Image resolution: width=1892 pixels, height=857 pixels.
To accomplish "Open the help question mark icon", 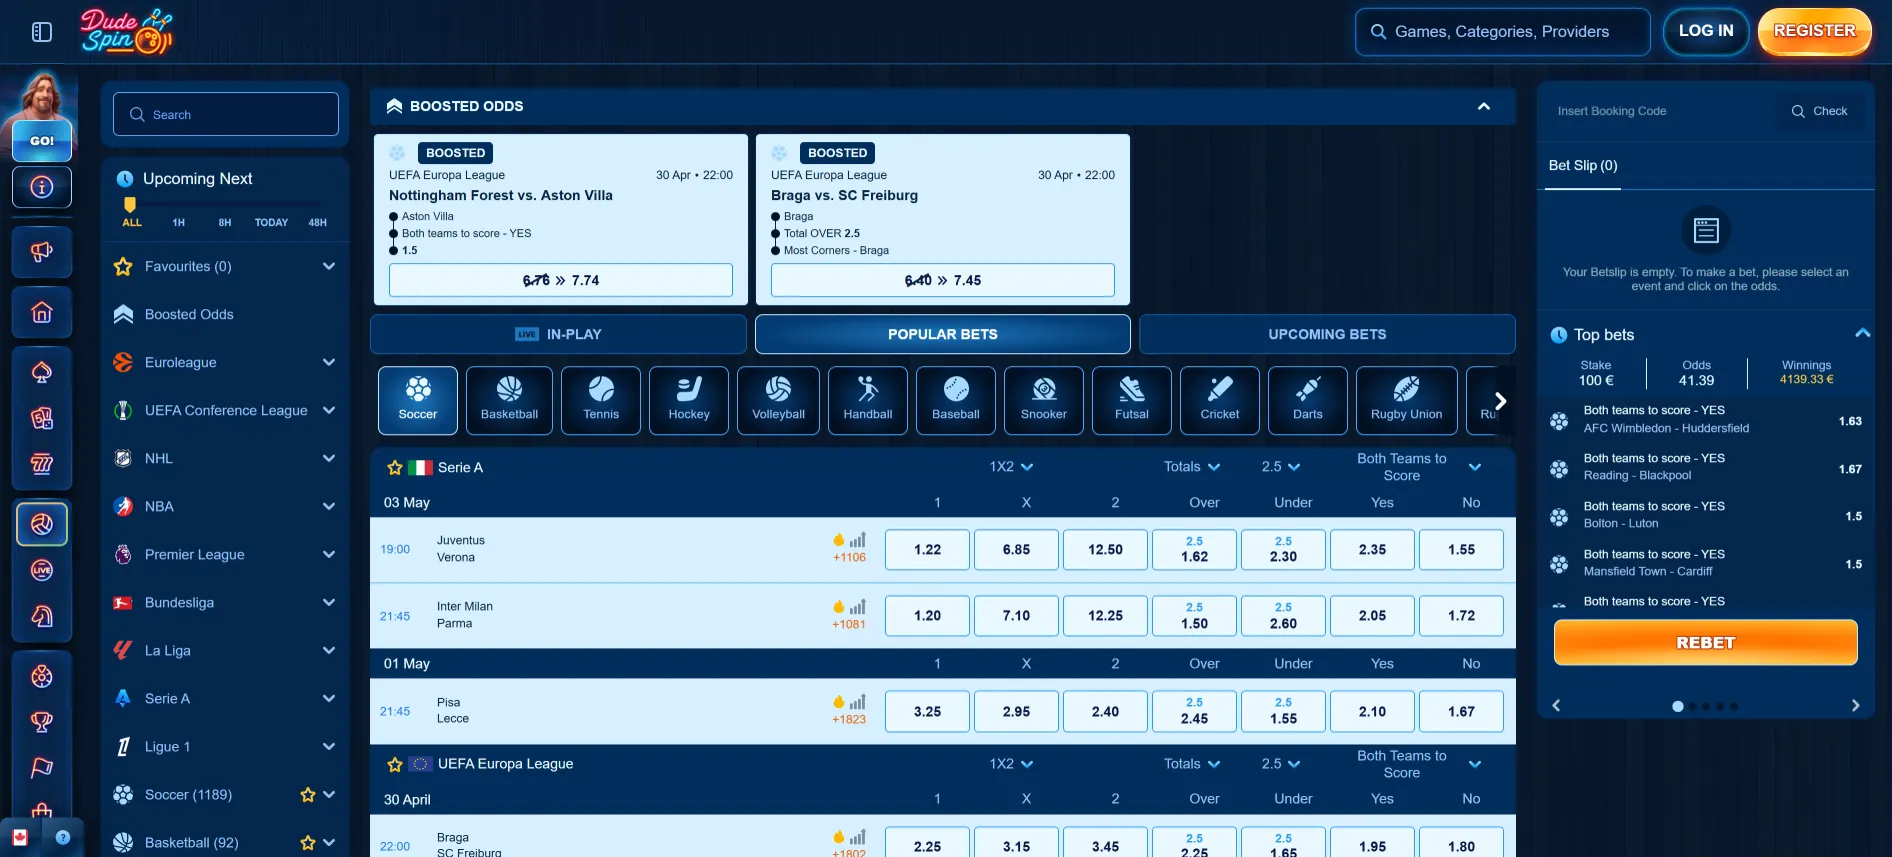I will click(x=63, y=837).
